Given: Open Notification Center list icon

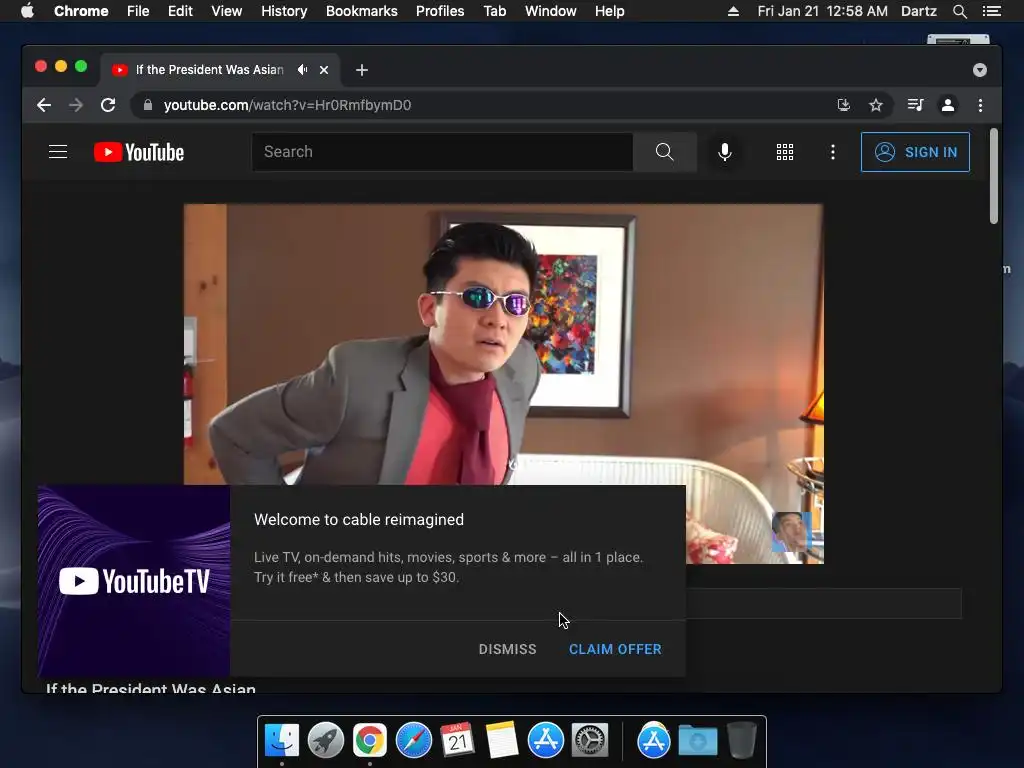Looking at the screenshot, I should (992, 11).
